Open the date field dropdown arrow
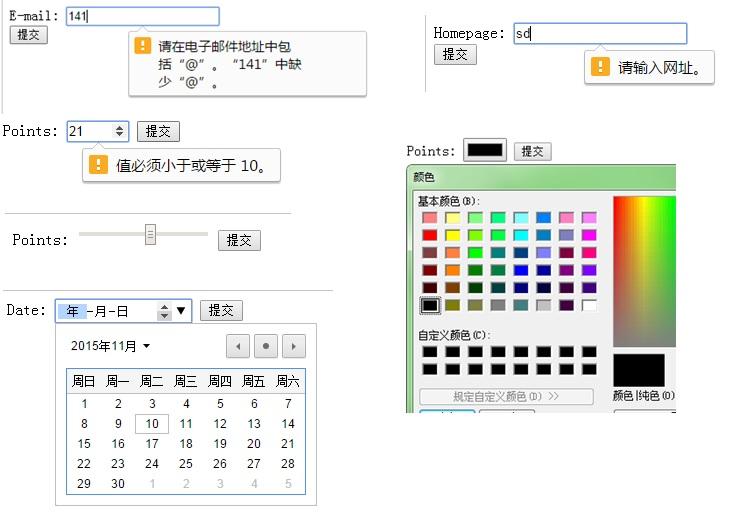Viewport: 738px width, 517px height. pos(181,311)
